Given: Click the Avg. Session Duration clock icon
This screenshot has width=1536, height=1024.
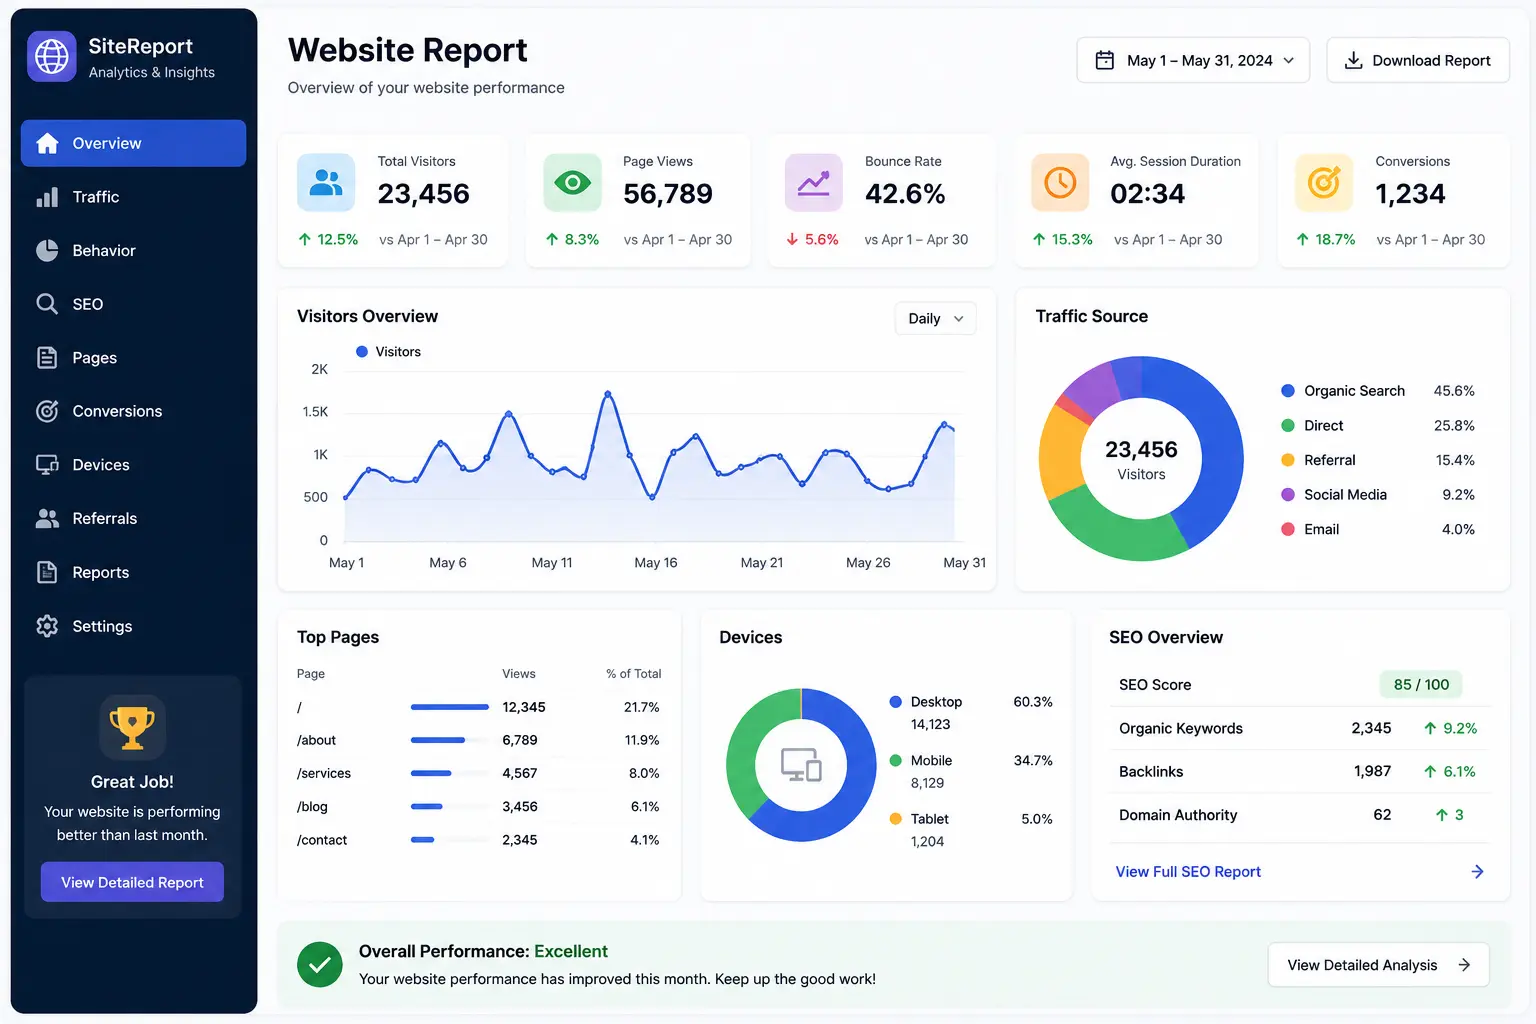Looking at the screenshot, I should coord(1060,182).
